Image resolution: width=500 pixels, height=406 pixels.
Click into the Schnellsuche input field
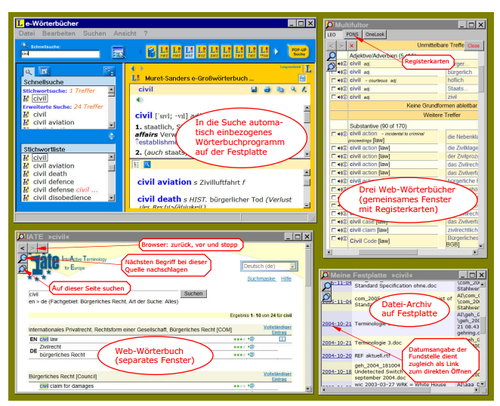click(x=60, y=54)
